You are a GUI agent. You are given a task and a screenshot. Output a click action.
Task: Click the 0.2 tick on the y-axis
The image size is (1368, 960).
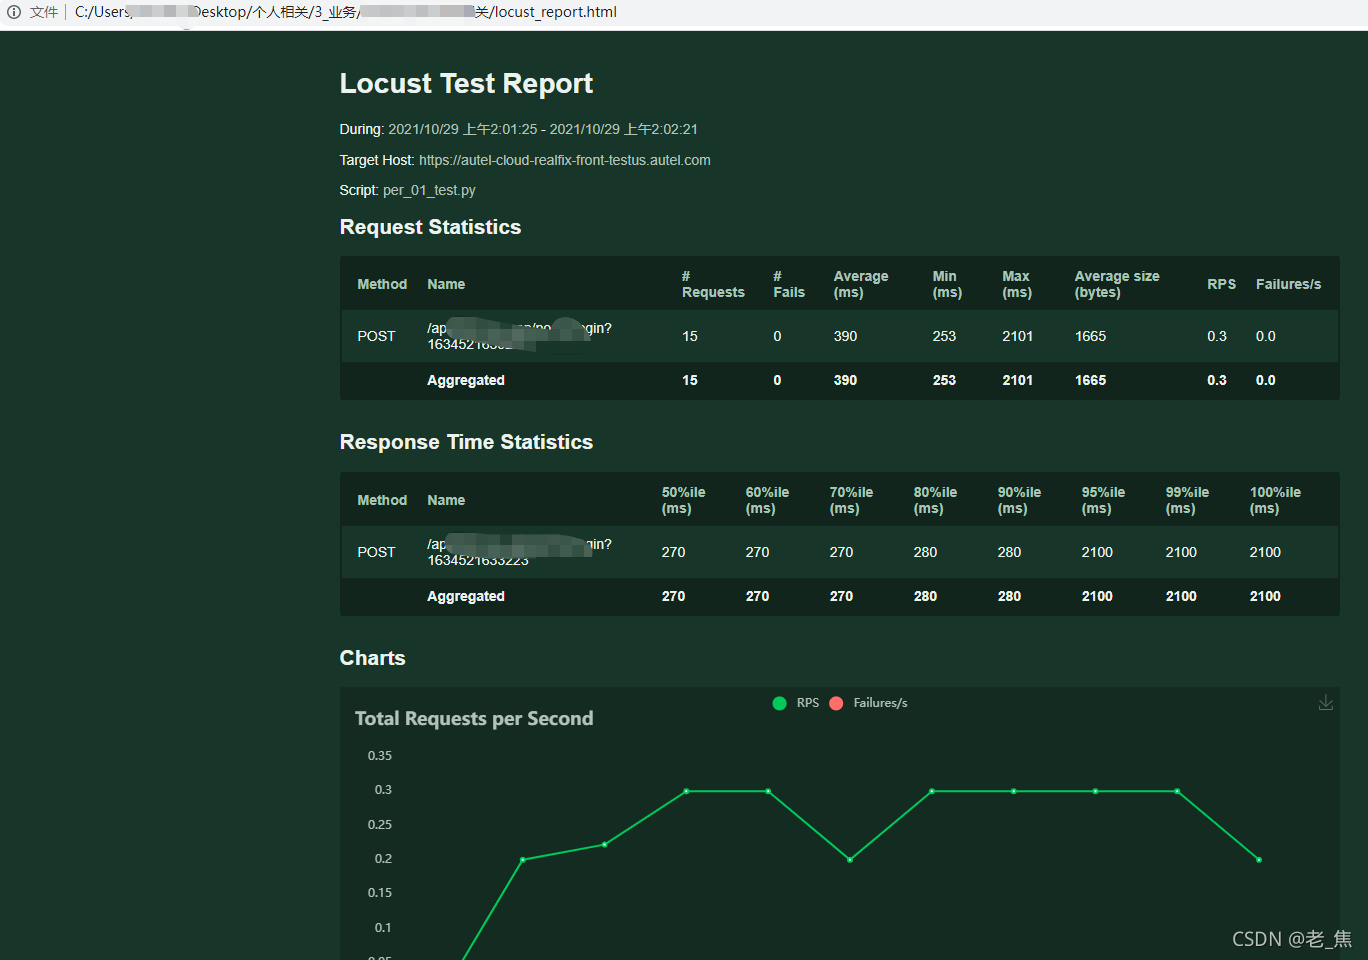383,859
